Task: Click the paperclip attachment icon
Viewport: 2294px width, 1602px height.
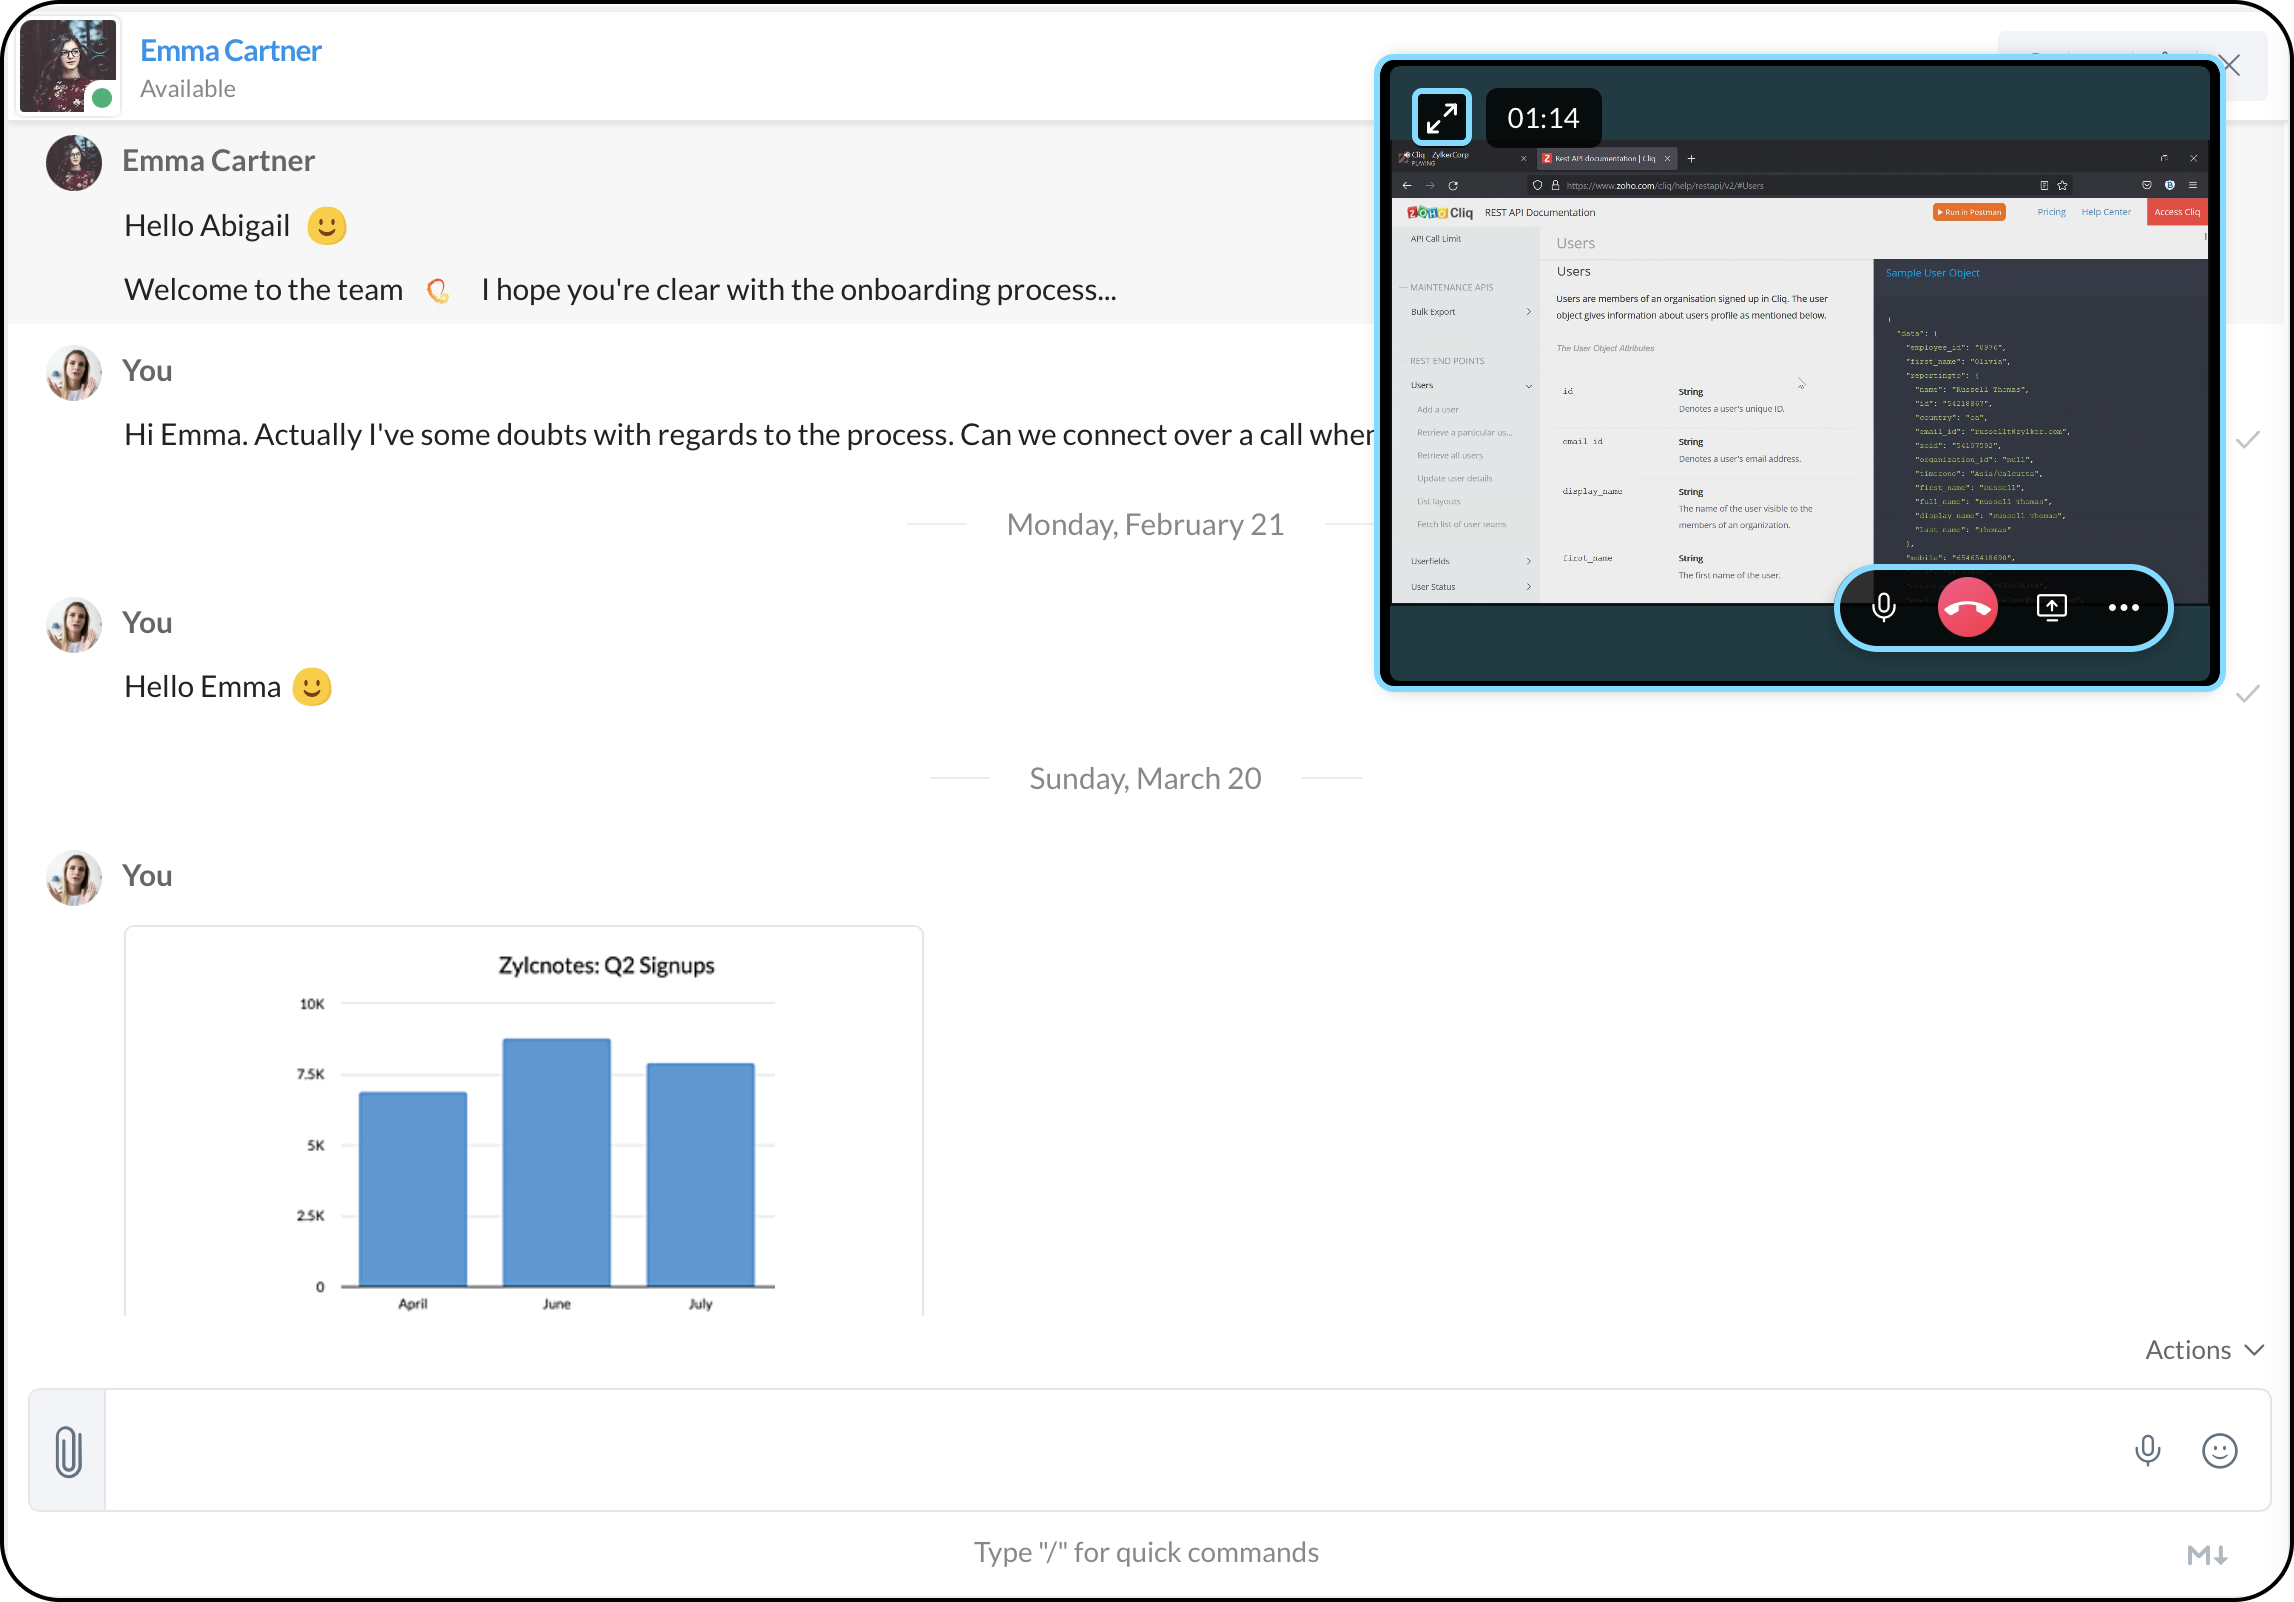Action: [68, 1451]
